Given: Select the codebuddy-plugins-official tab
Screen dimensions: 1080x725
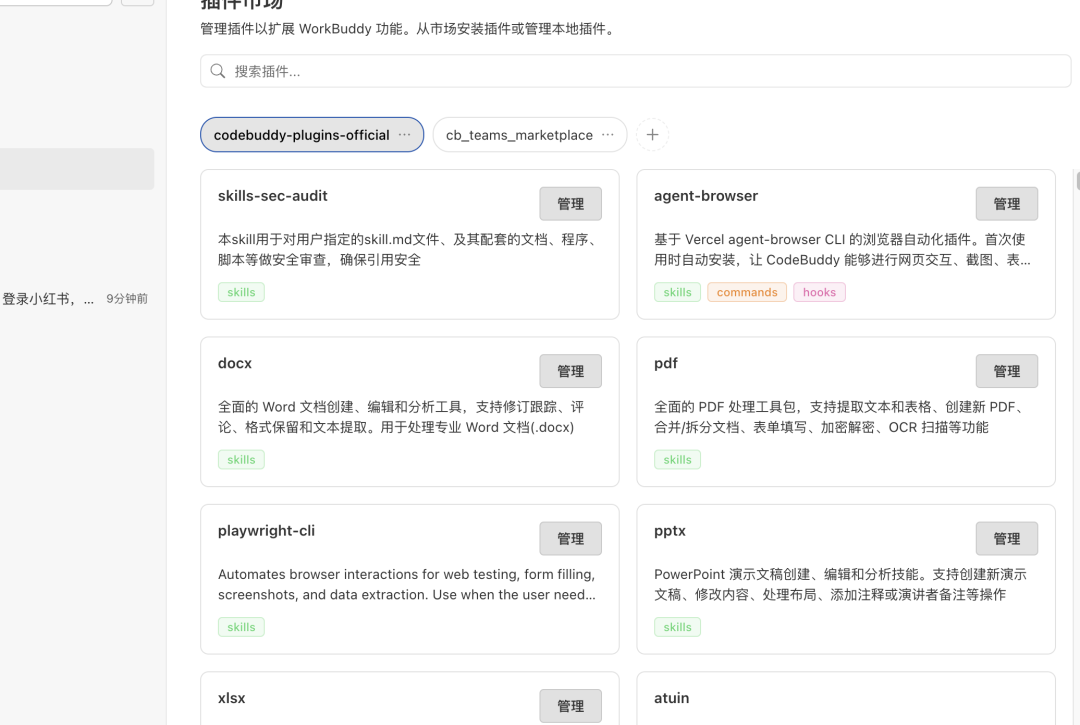Looking at the screenshot, I should click(x=301, y=135).
